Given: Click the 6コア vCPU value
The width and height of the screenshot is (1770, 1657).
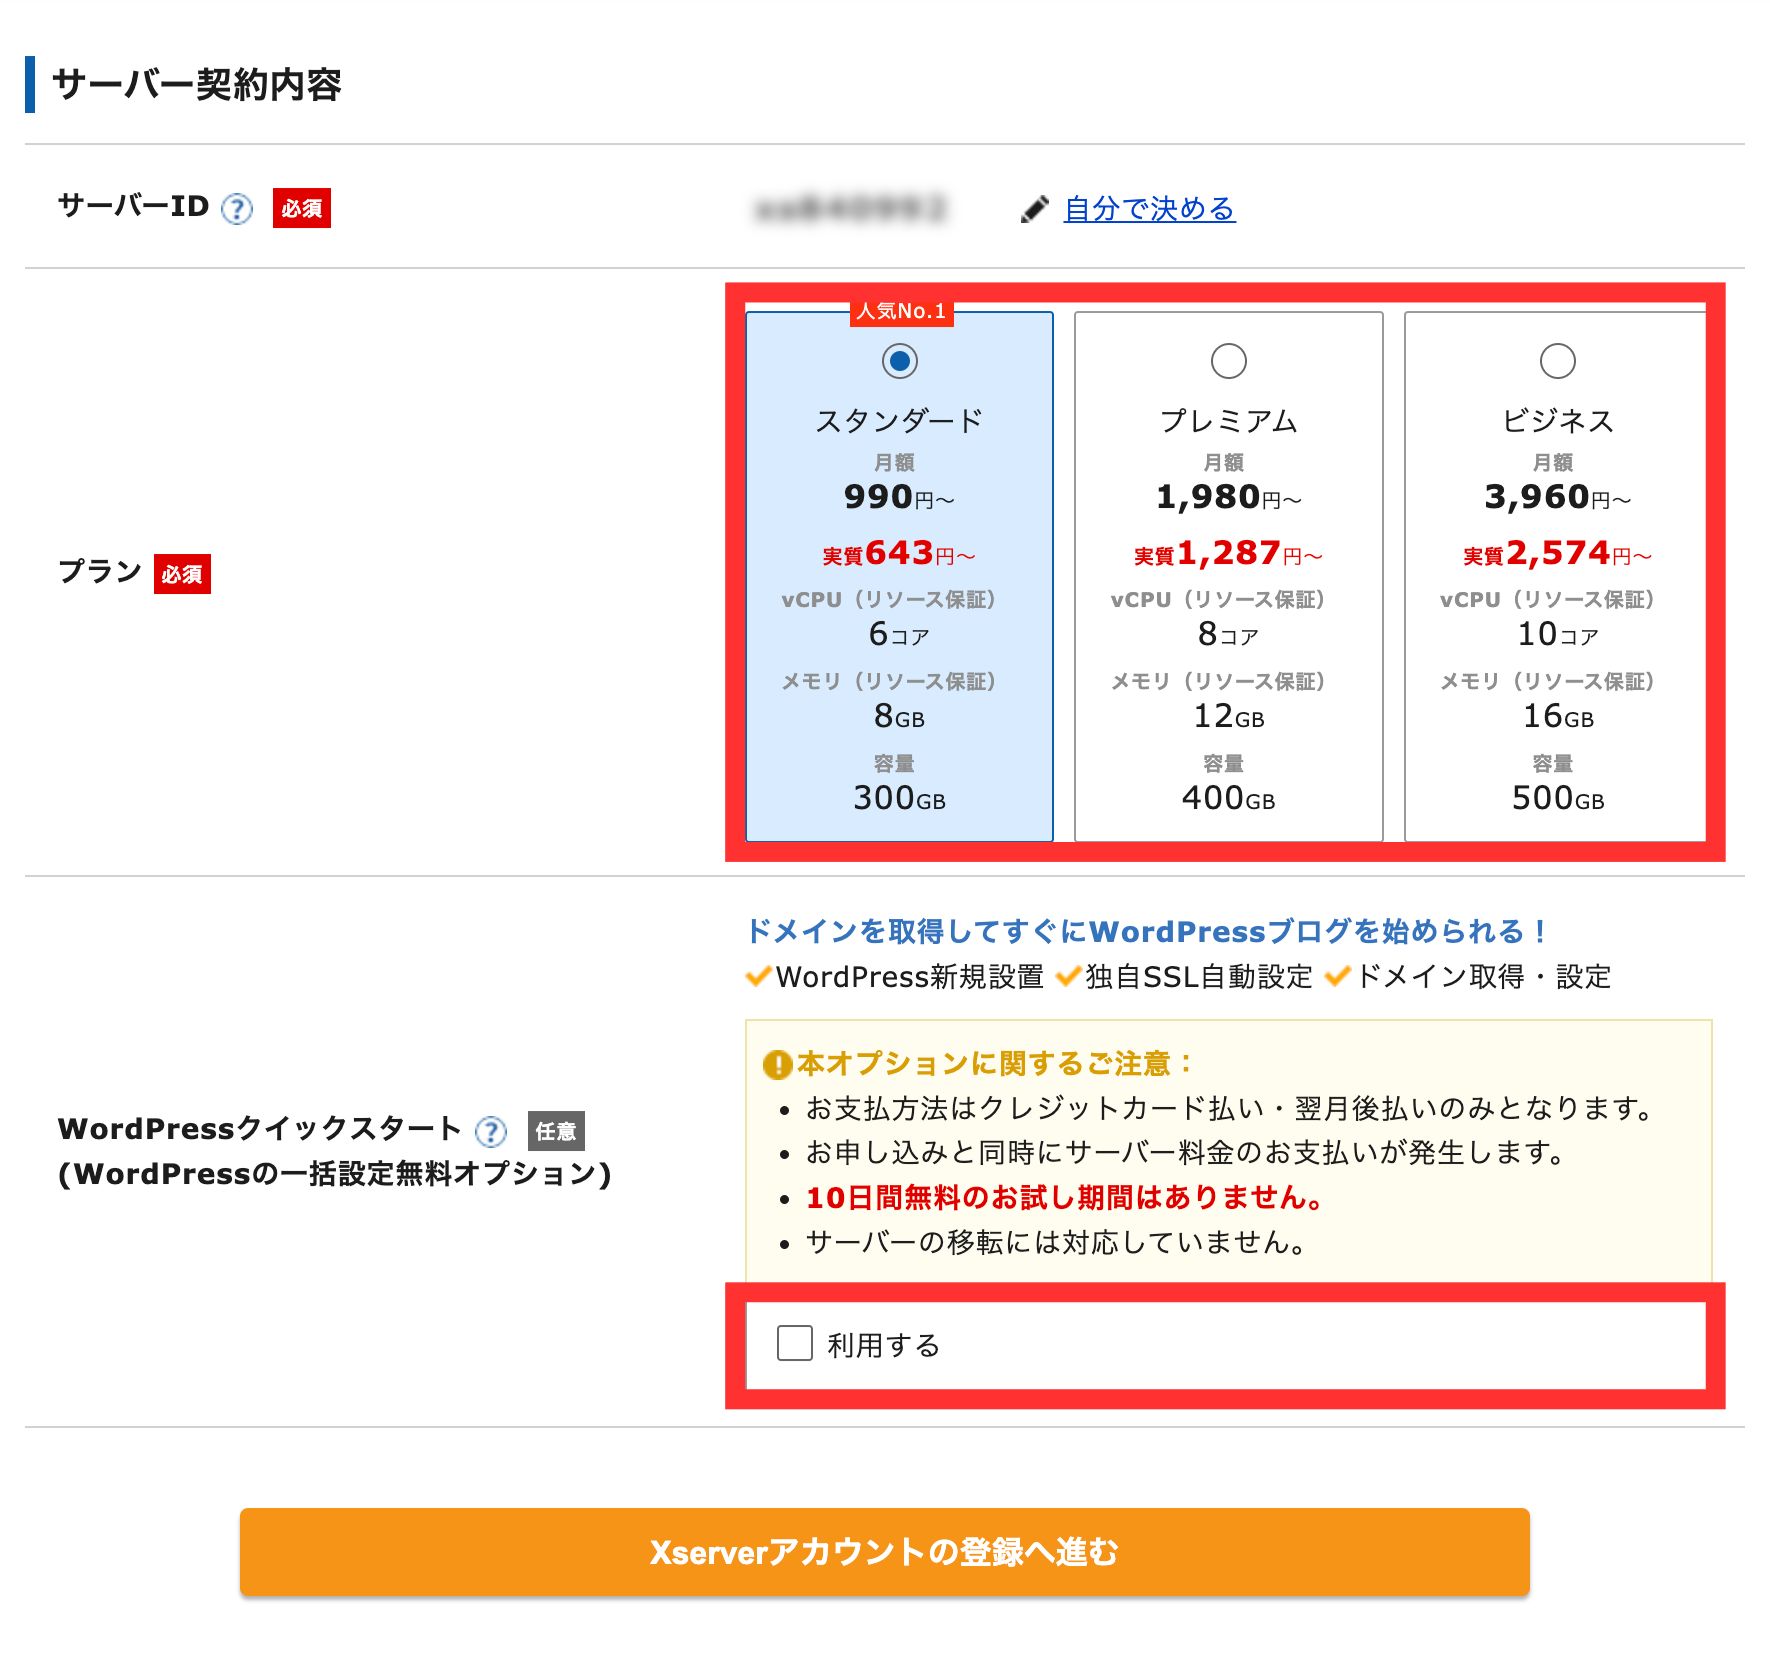Looking at the screenshot, I should tap(899, 634).
